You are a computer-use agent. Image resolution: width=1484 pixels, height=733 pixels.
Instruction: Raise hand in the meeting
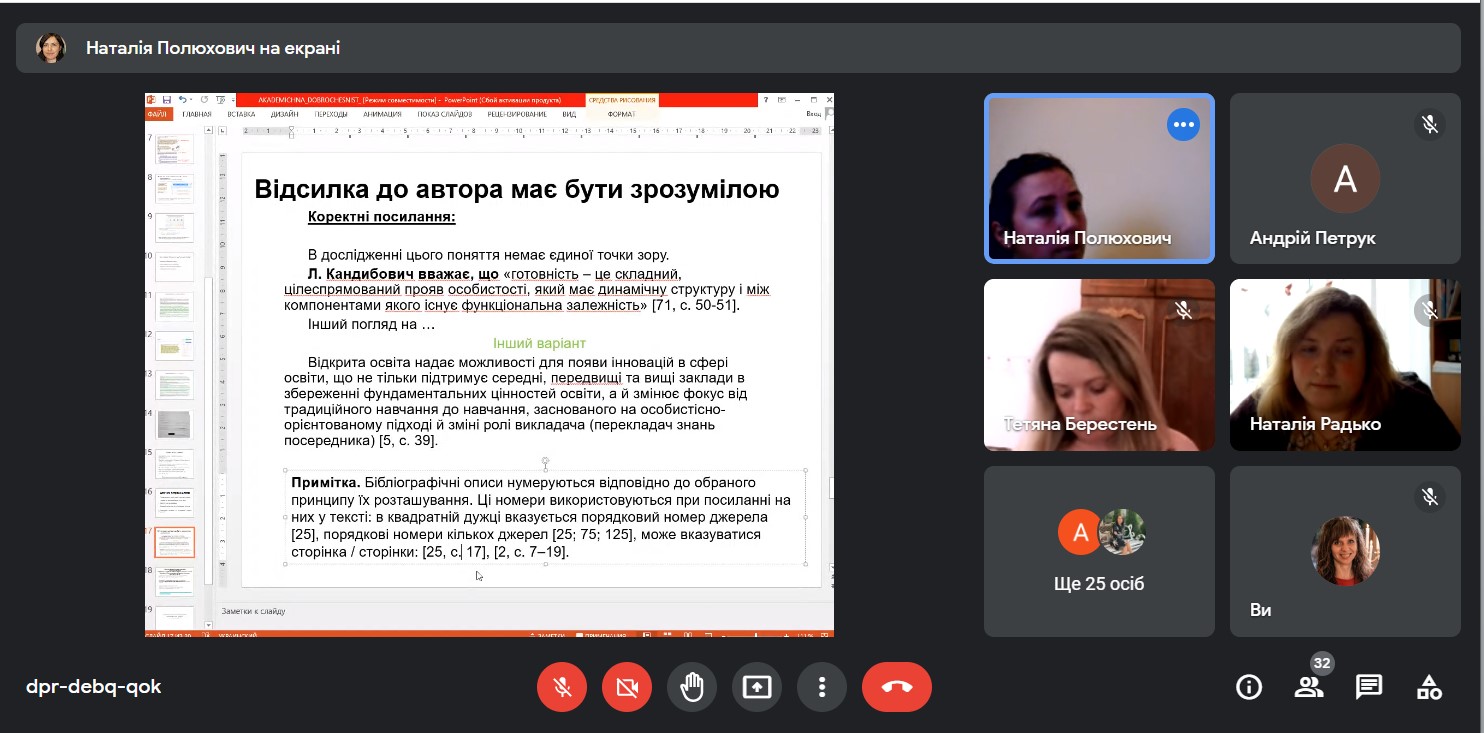692,687
